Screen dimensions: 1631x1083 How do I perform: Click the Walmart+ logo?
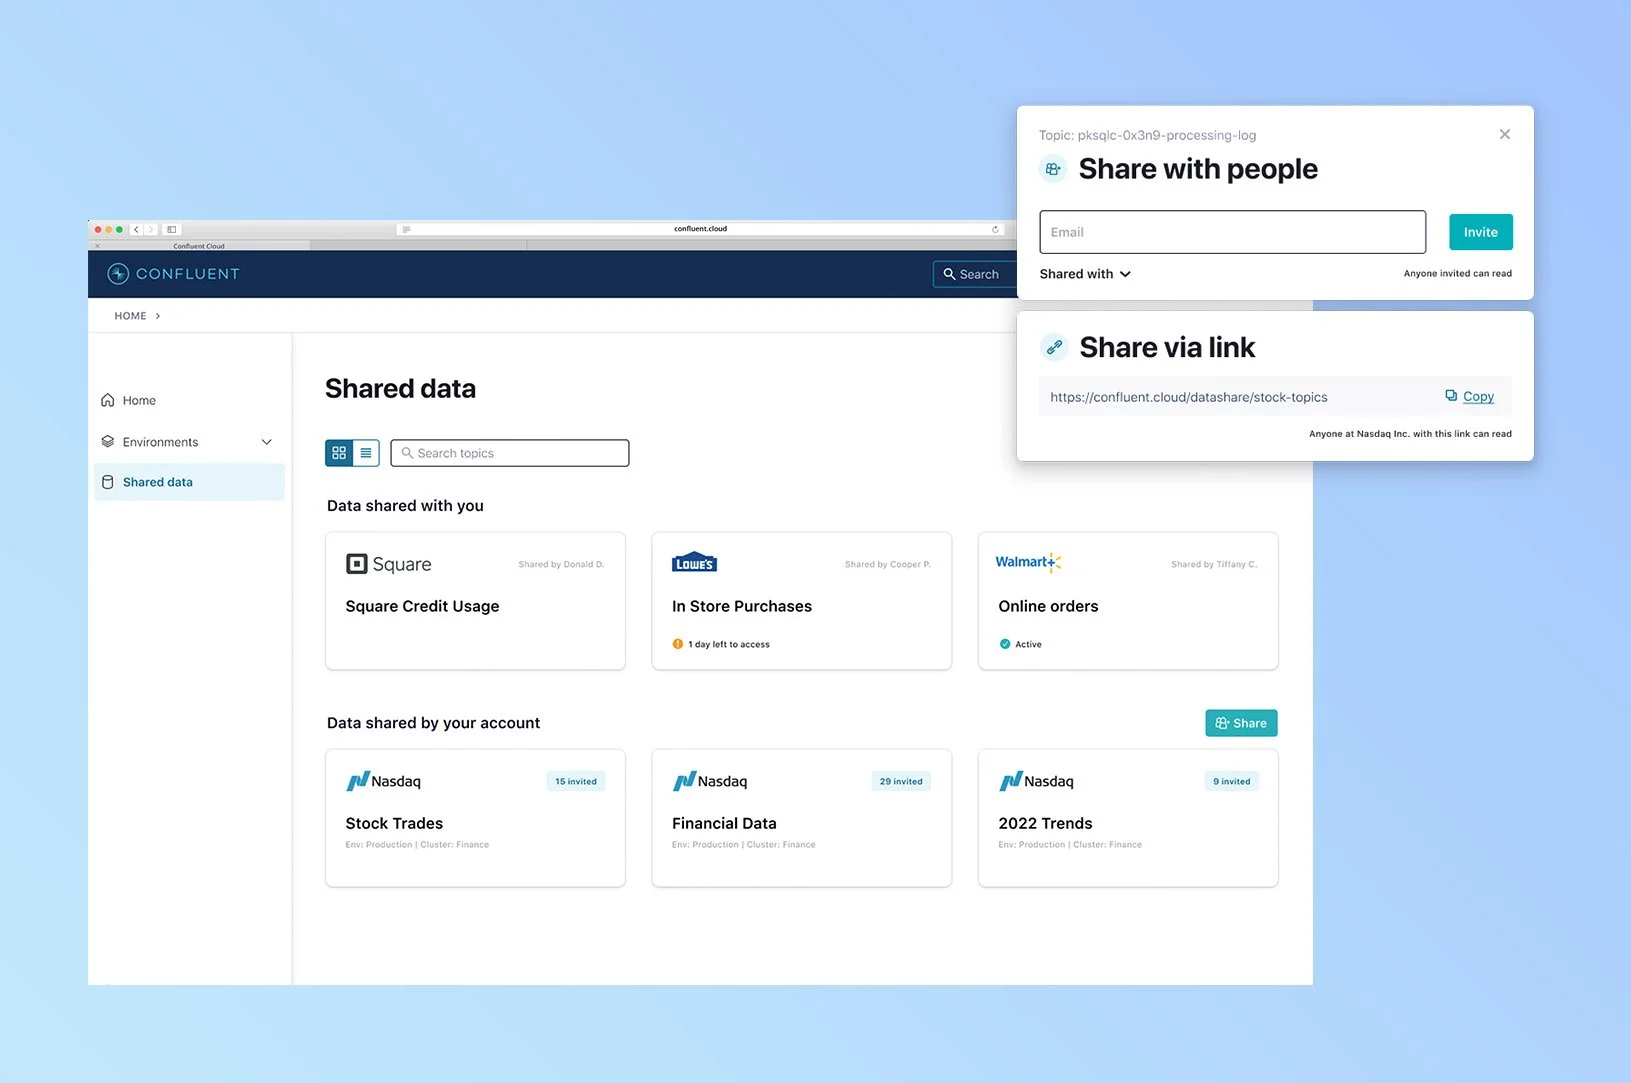click(x=1028, y=562)
